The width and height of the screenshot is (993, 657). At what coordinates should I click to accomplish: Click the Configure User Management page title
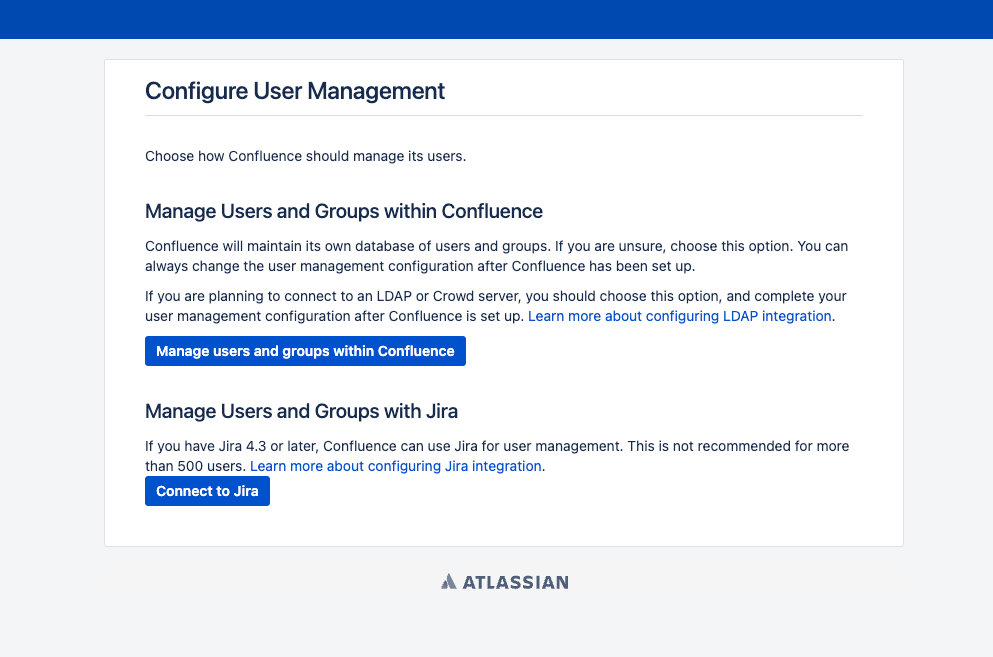tap(294, 91)
